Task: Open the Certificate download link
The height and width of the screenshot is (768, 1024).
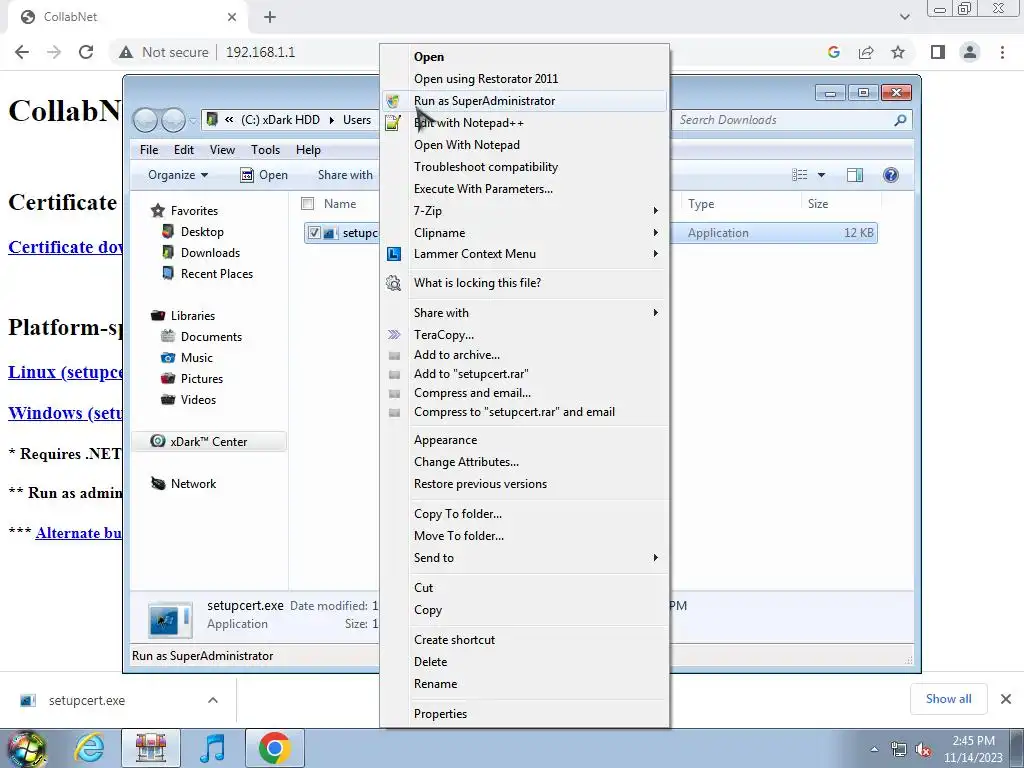Action: pos(65,248)
